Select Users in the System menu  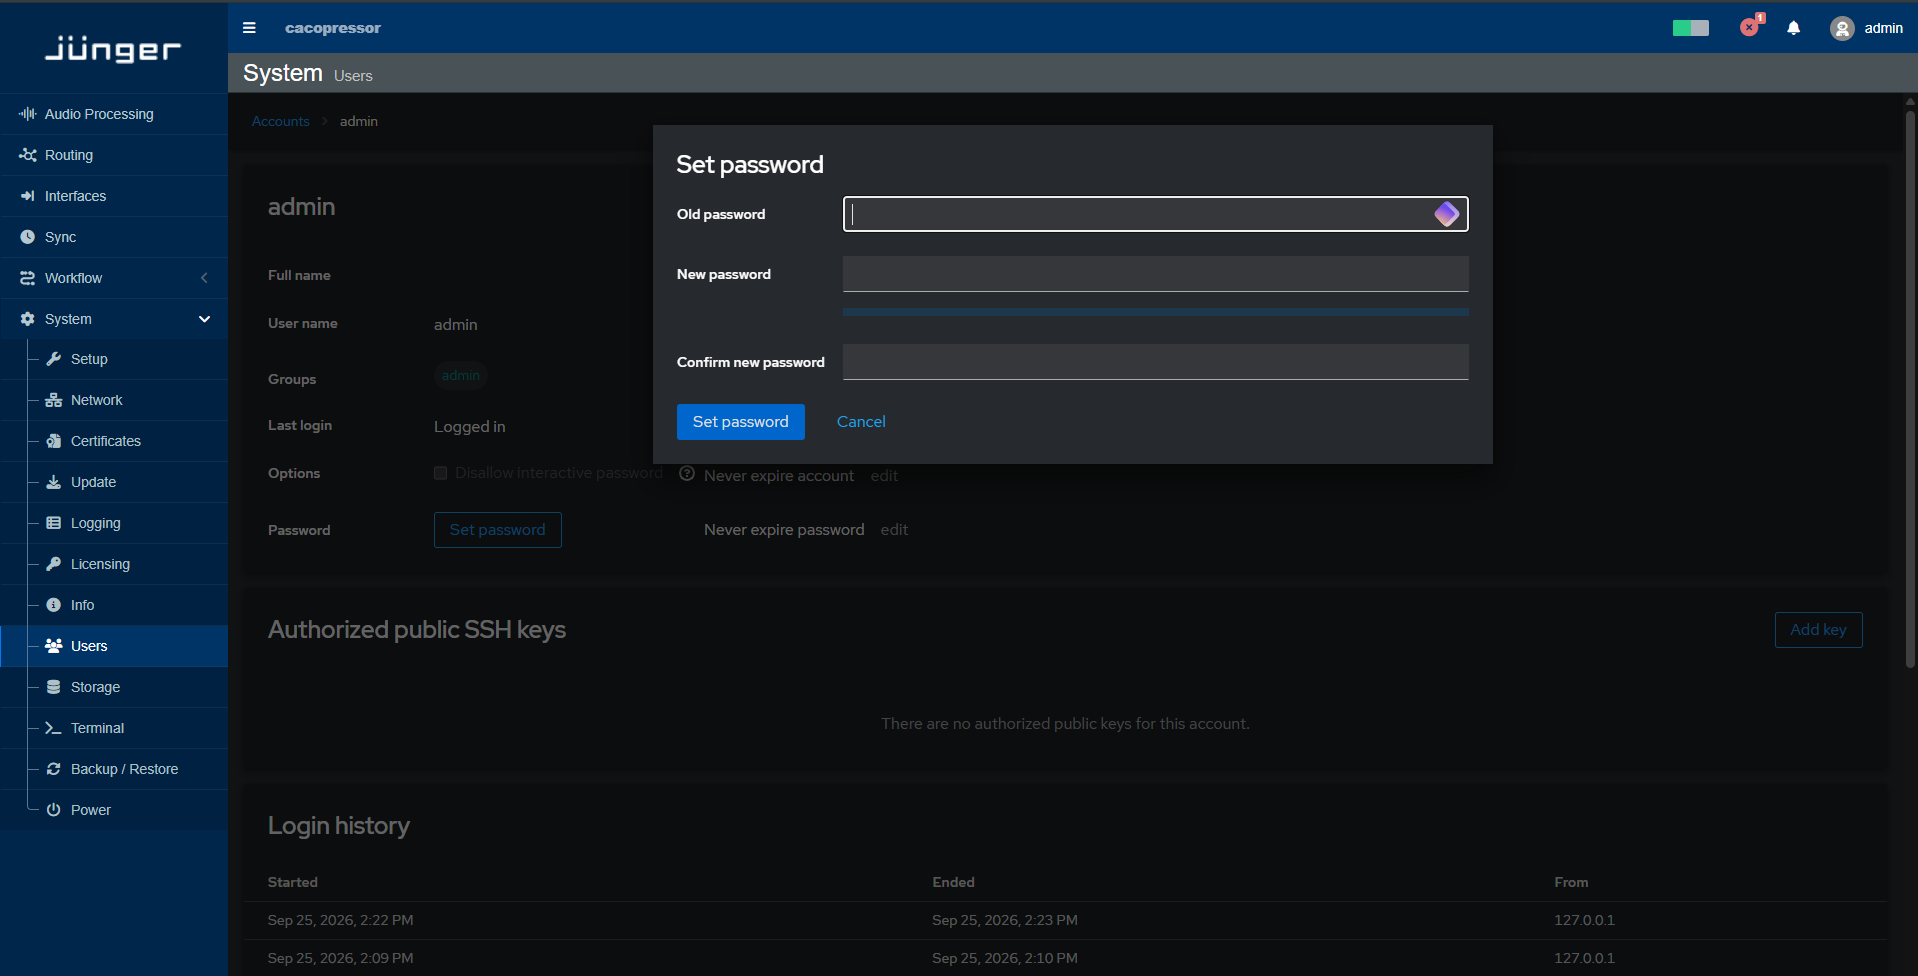click(114, 646)
